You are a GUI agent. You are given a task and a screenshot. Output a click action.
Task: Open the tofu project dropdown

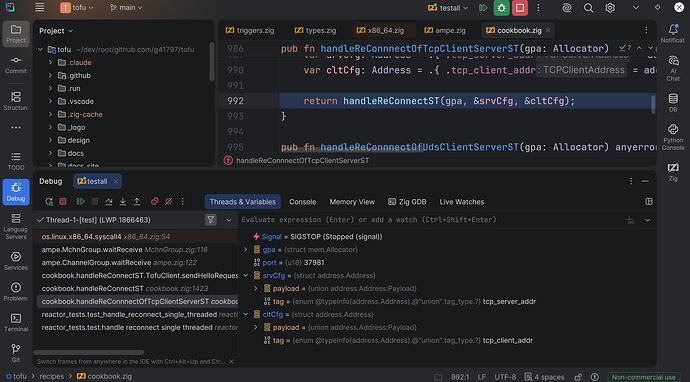(x=77, y=8)
